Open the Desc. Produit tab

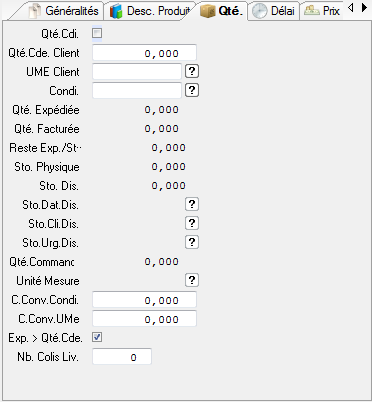point(150,11)
